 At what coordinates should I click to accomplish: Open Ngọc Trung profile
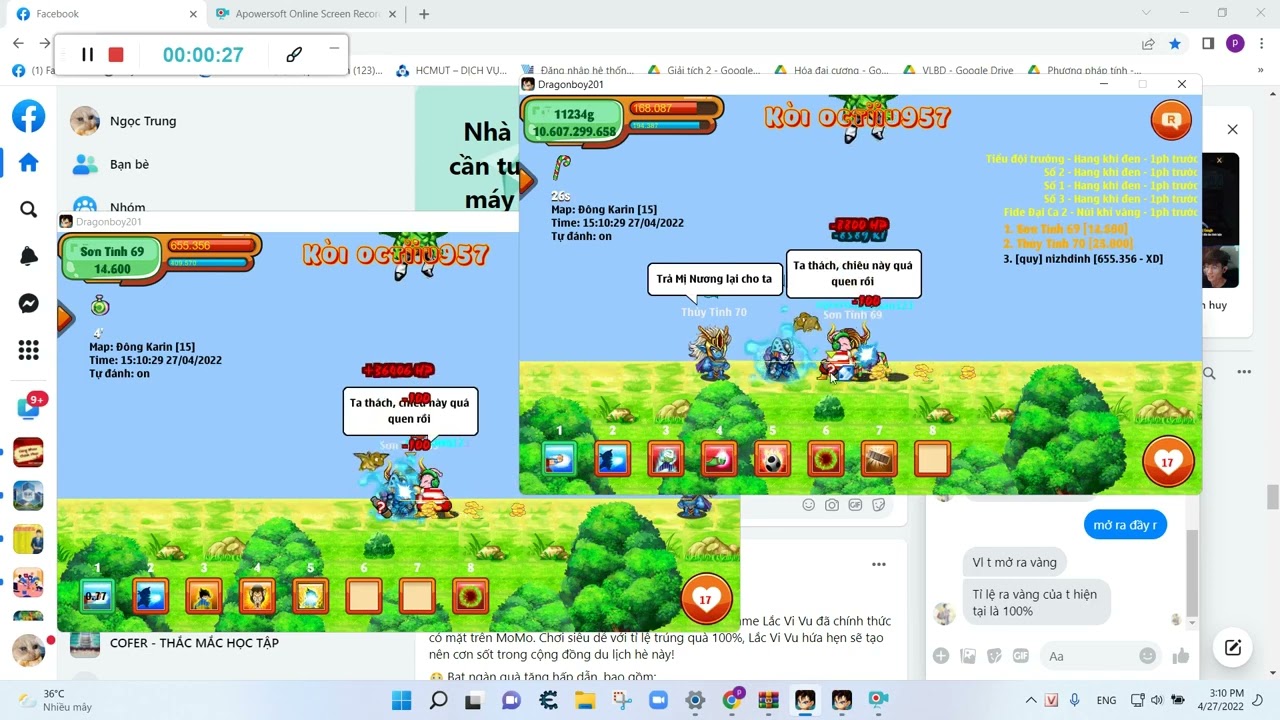point(123,121)
